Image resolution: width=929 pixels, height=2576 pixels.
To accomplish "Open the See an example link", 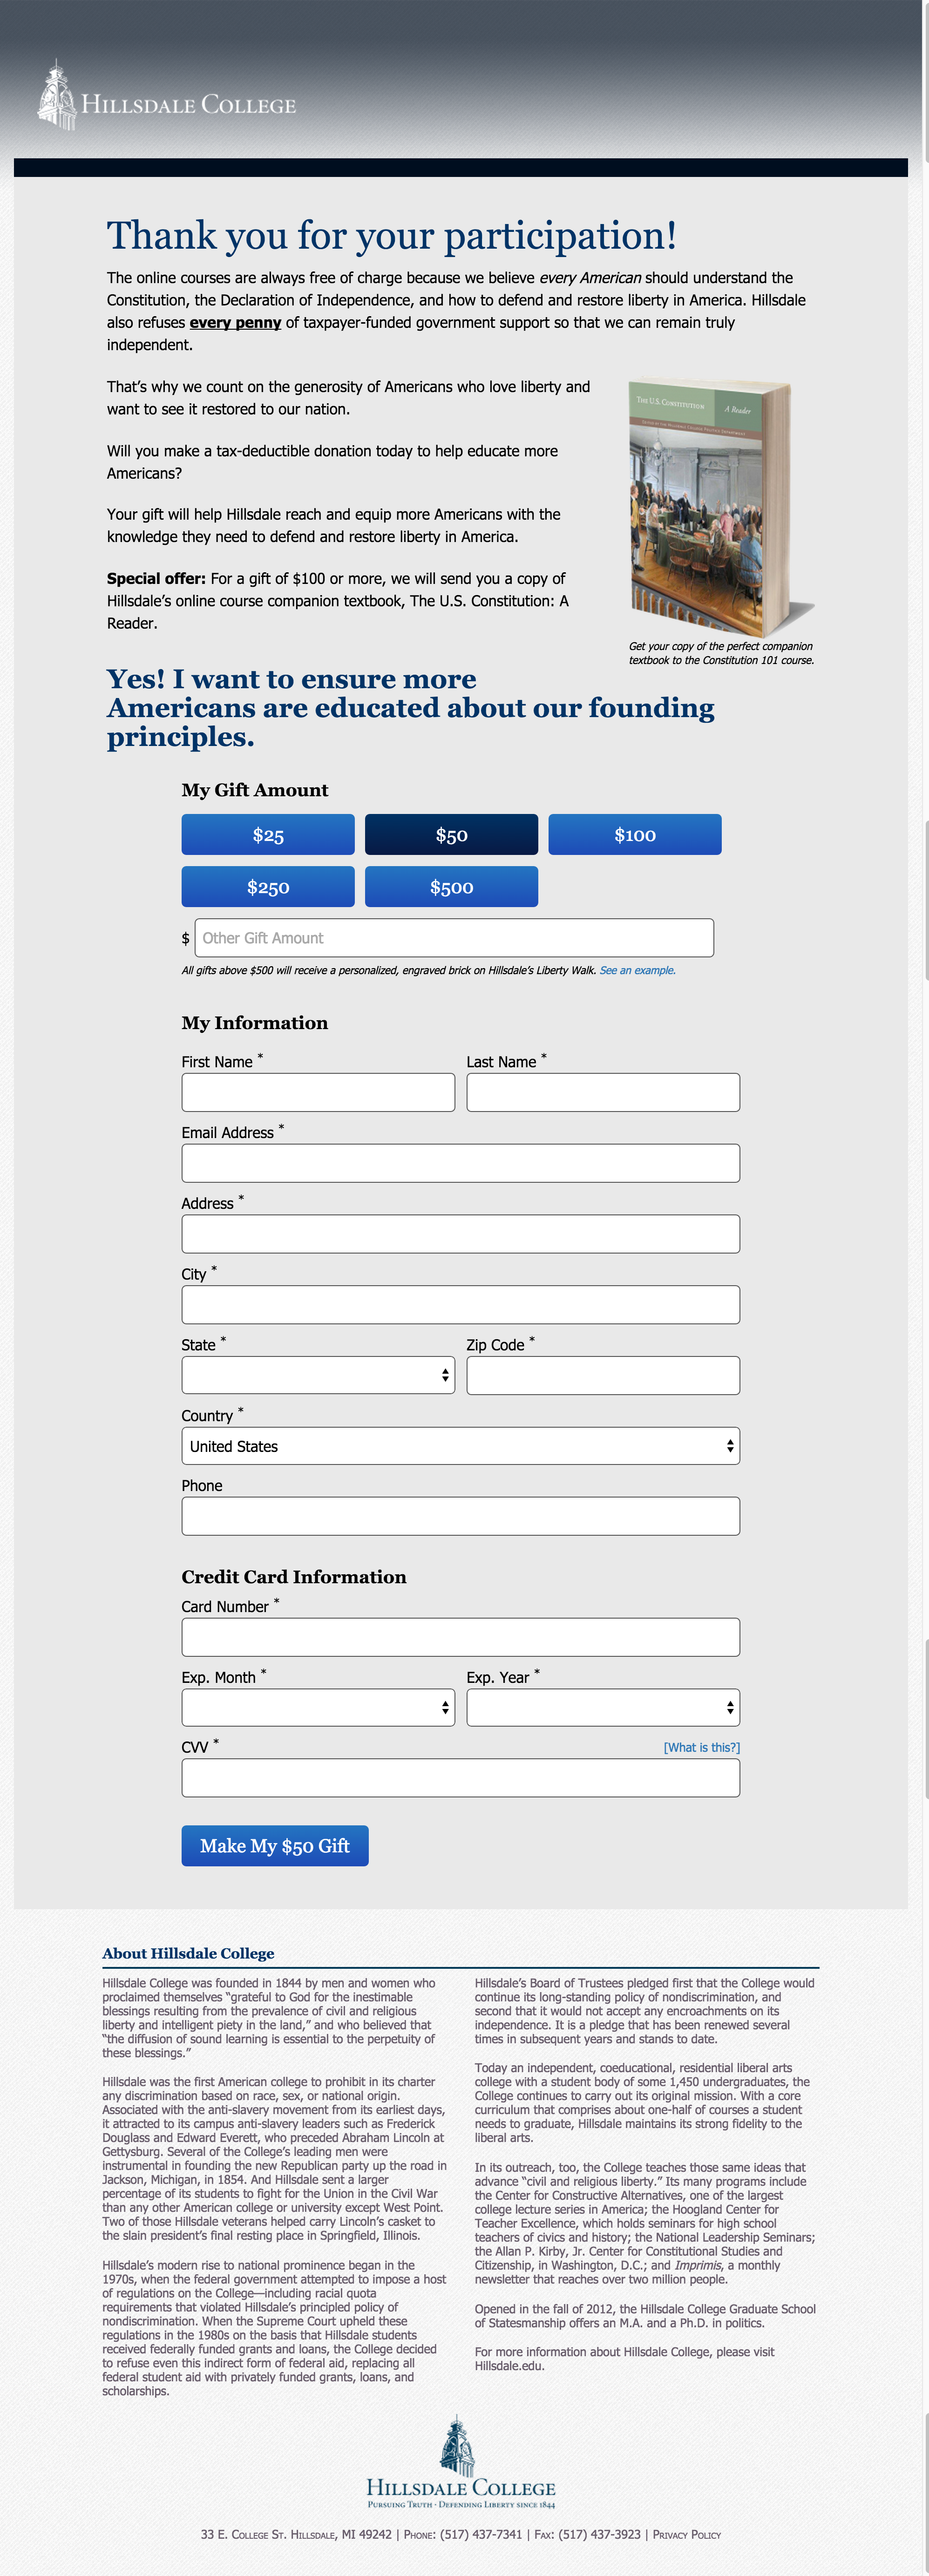I will coord(637,970).
